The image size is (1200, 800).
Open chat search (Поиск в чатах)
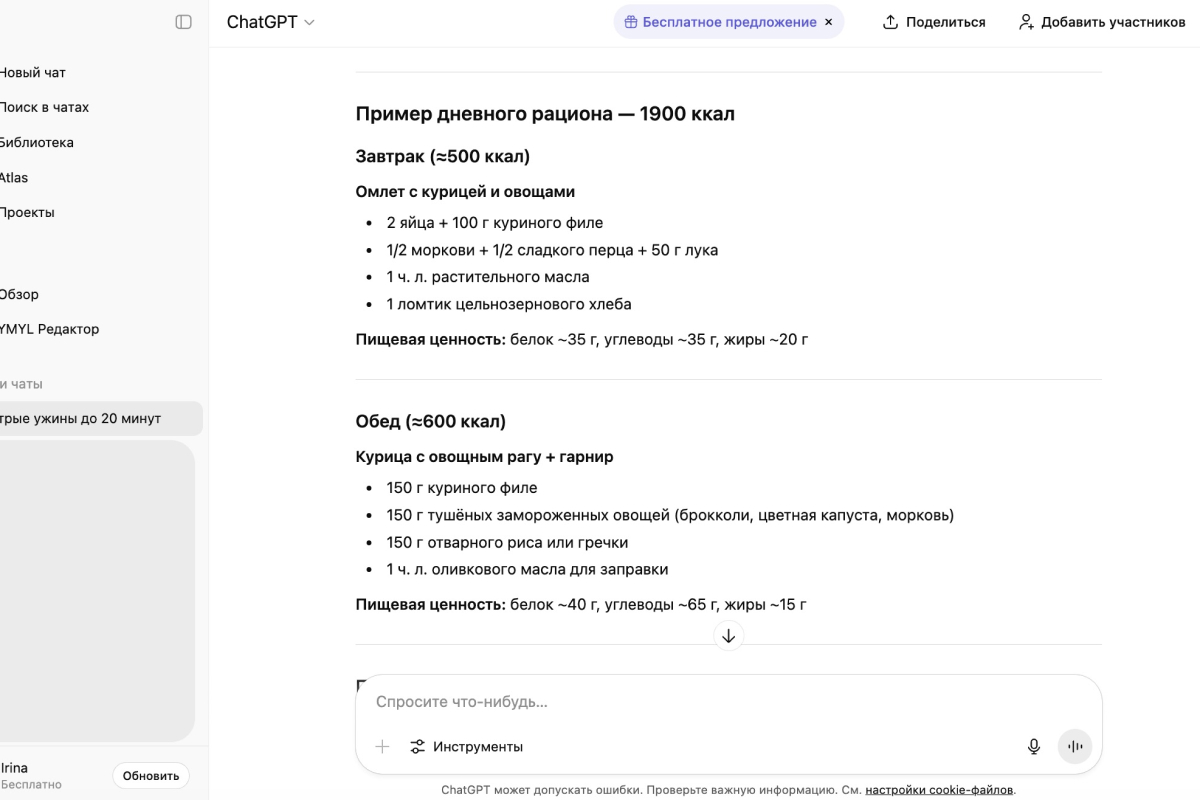44,106
